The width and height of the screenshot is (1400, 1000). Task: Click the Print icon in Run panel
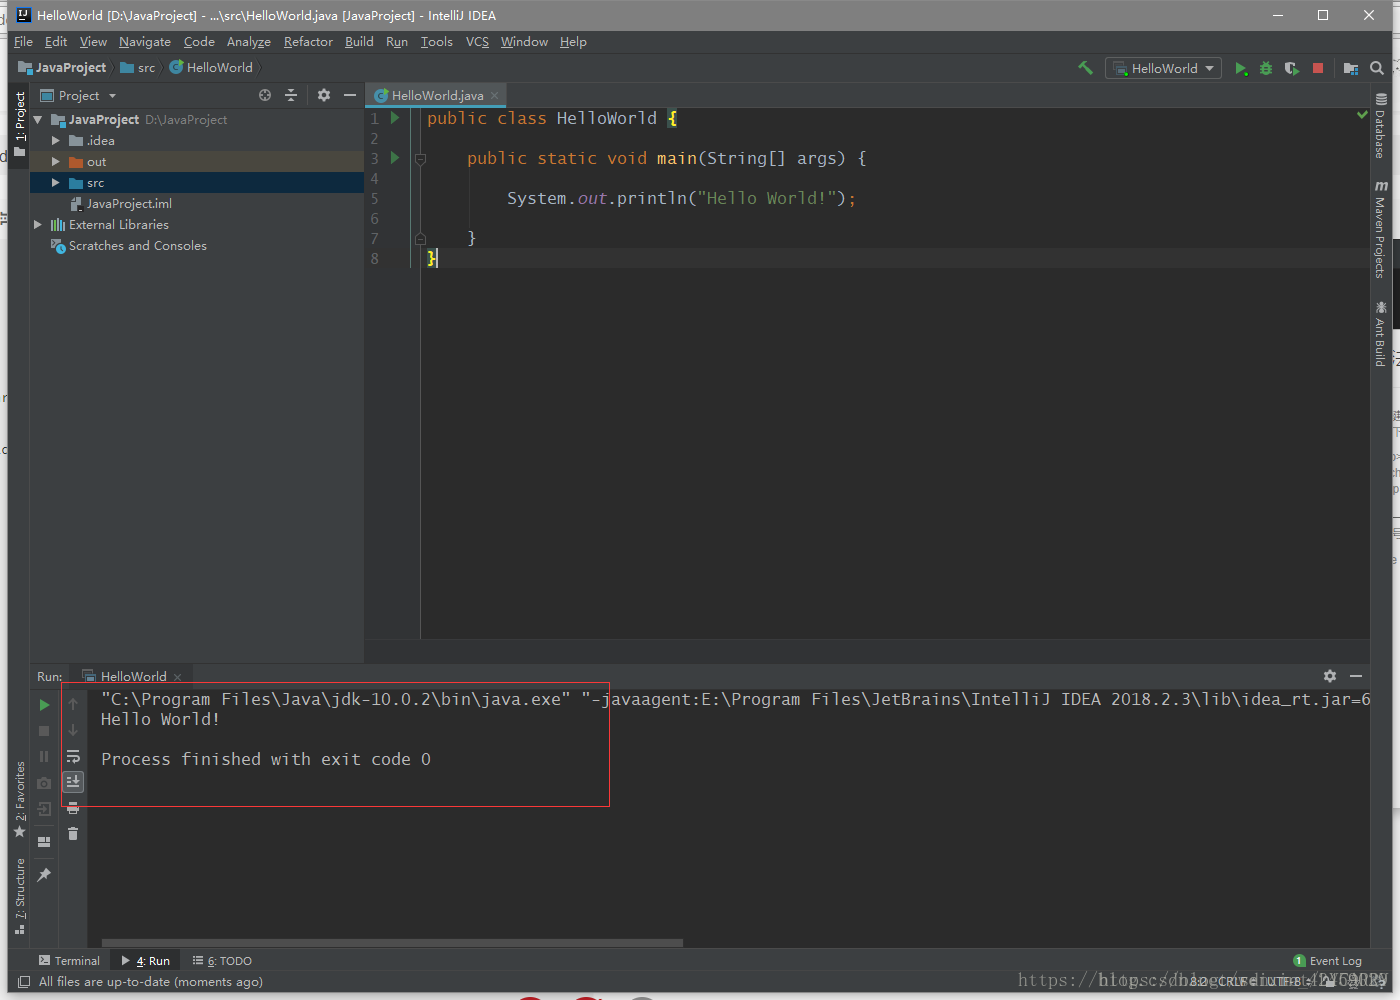73,809
